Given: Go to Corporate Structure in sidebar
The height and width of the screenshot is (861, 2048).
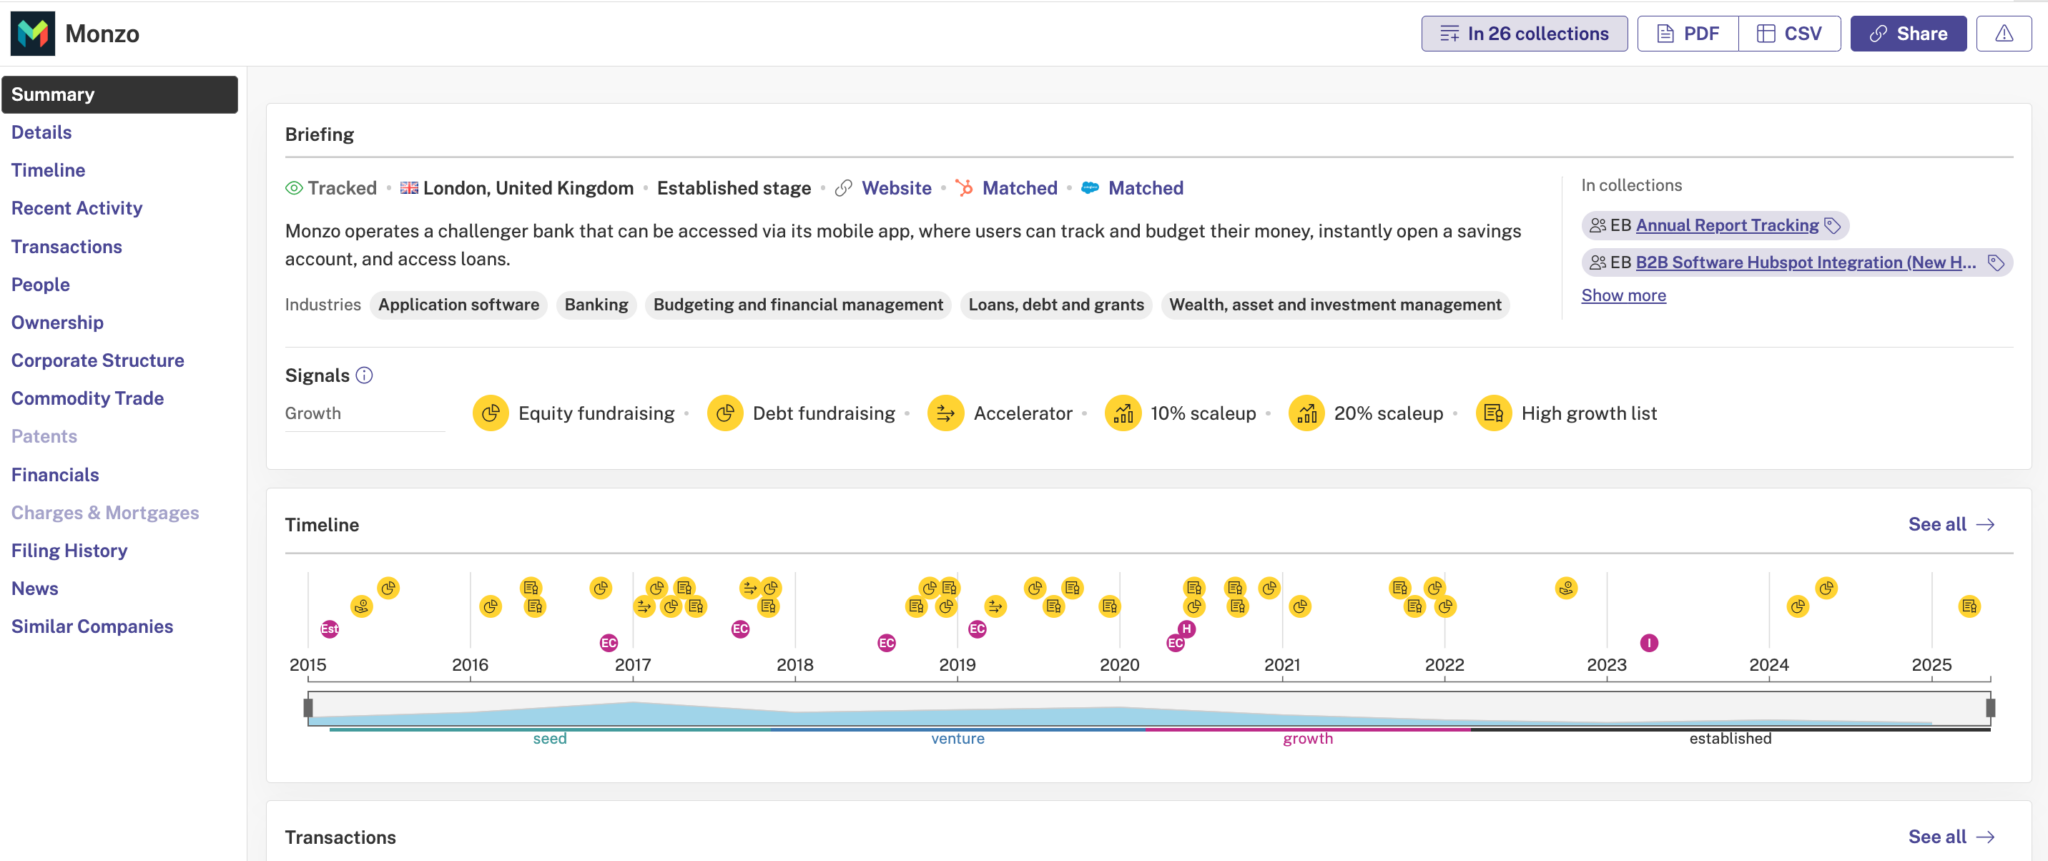Looking at the screenshot, I should (x=98, y=360).
